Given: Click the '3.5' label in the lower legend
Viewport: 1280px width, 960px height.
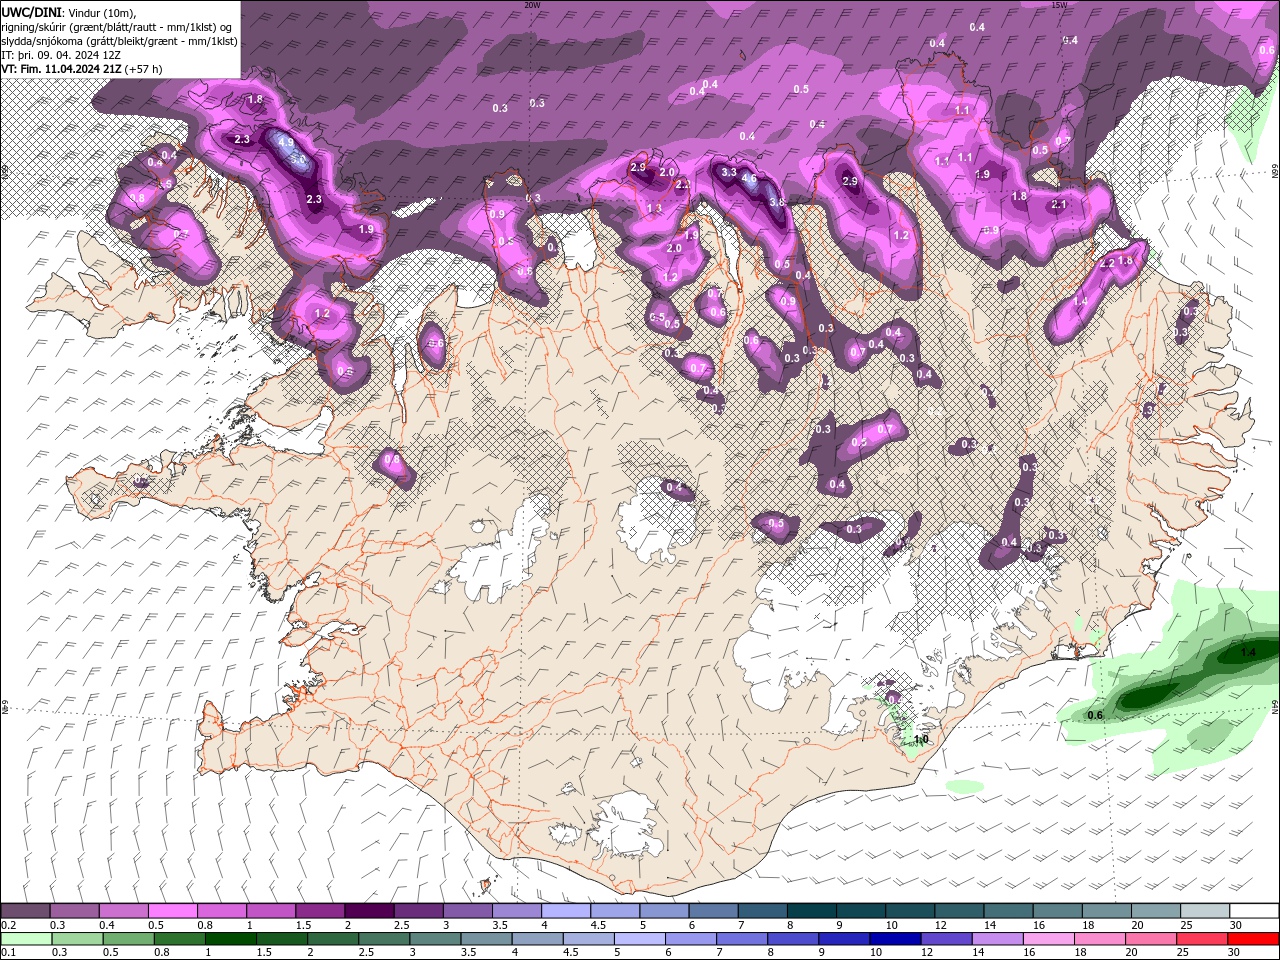Looking at the screenshot, I should coord(467,953).
